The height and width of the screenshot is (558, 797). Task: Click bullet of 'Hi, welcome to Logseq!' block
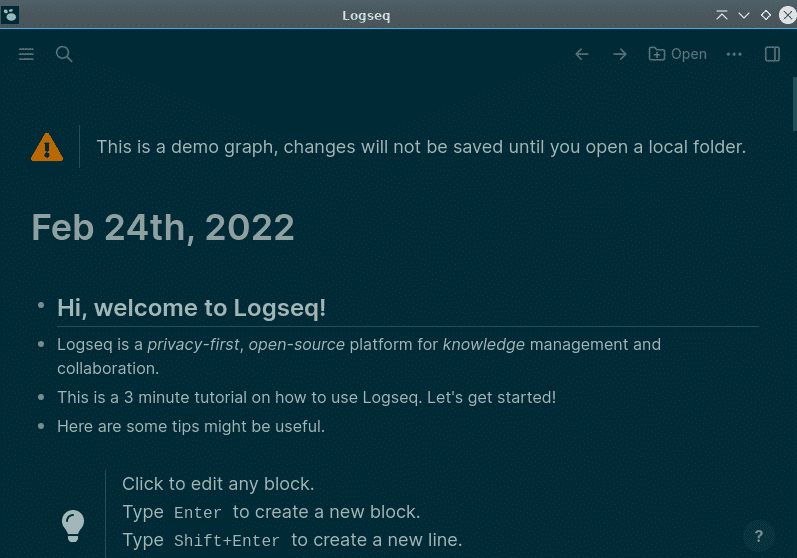point(41,305)
